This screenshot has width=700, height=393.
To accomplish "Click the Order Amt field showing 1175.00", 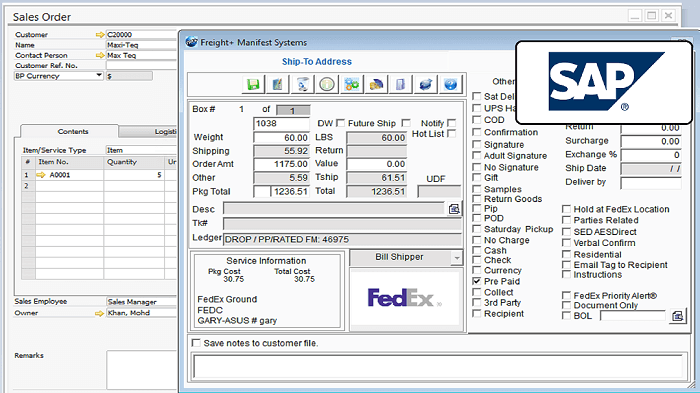I will pyautogui.click(x=282, y=164).
